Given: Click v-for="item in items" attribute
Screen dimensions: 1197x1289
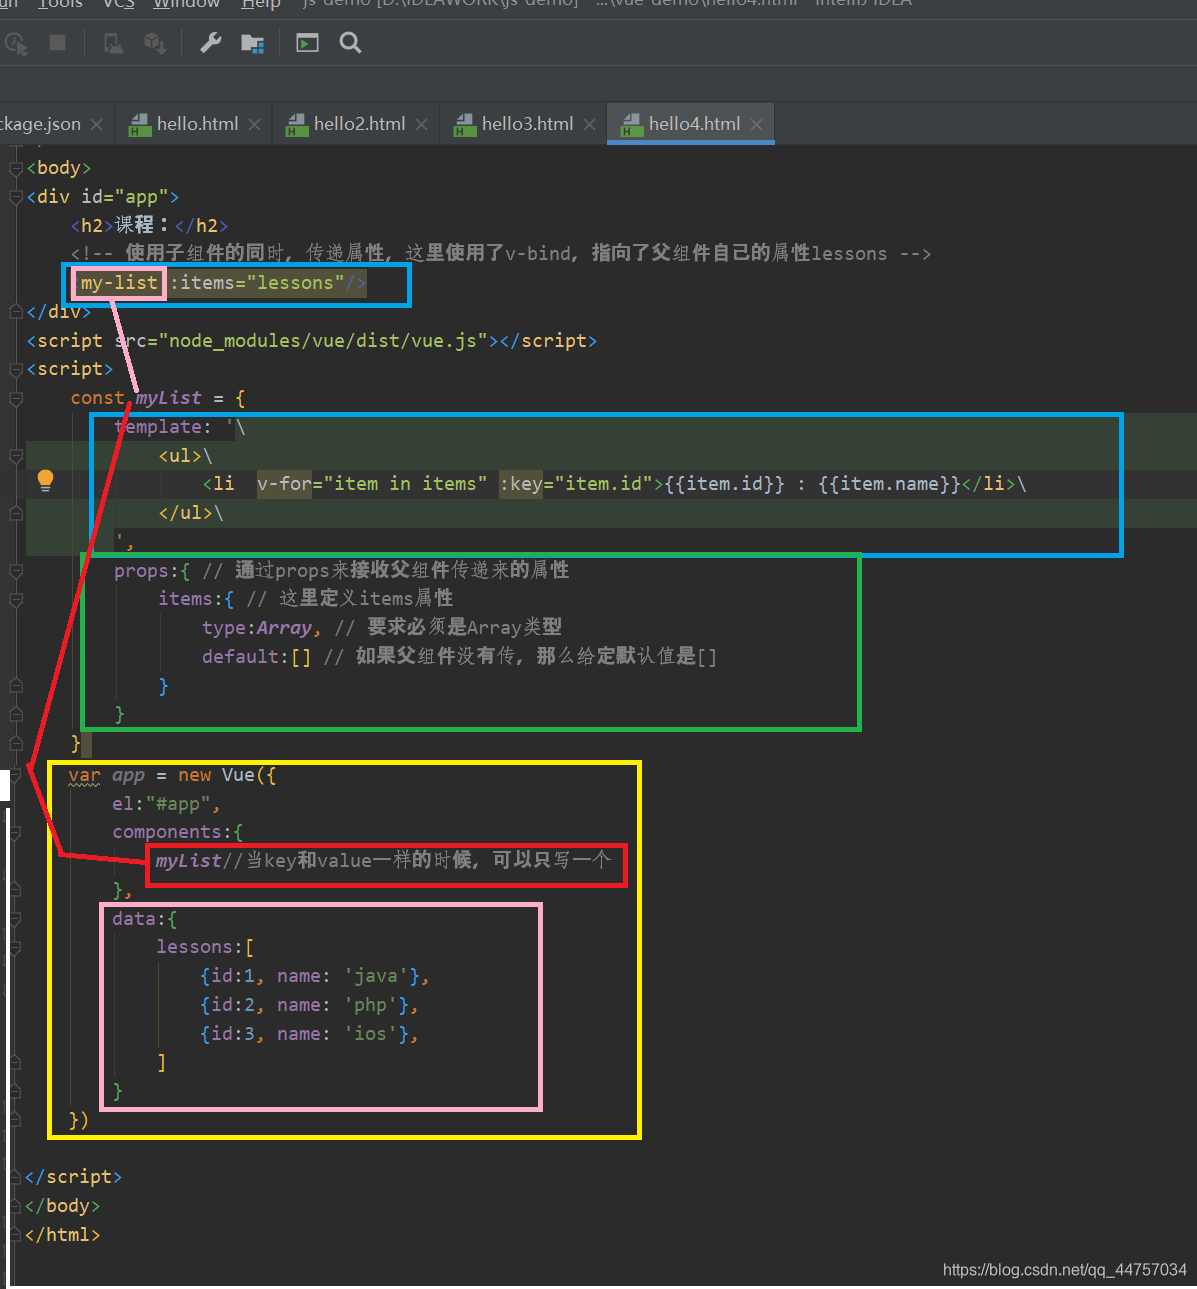Looking at the screenshot, I should (372, 484).
